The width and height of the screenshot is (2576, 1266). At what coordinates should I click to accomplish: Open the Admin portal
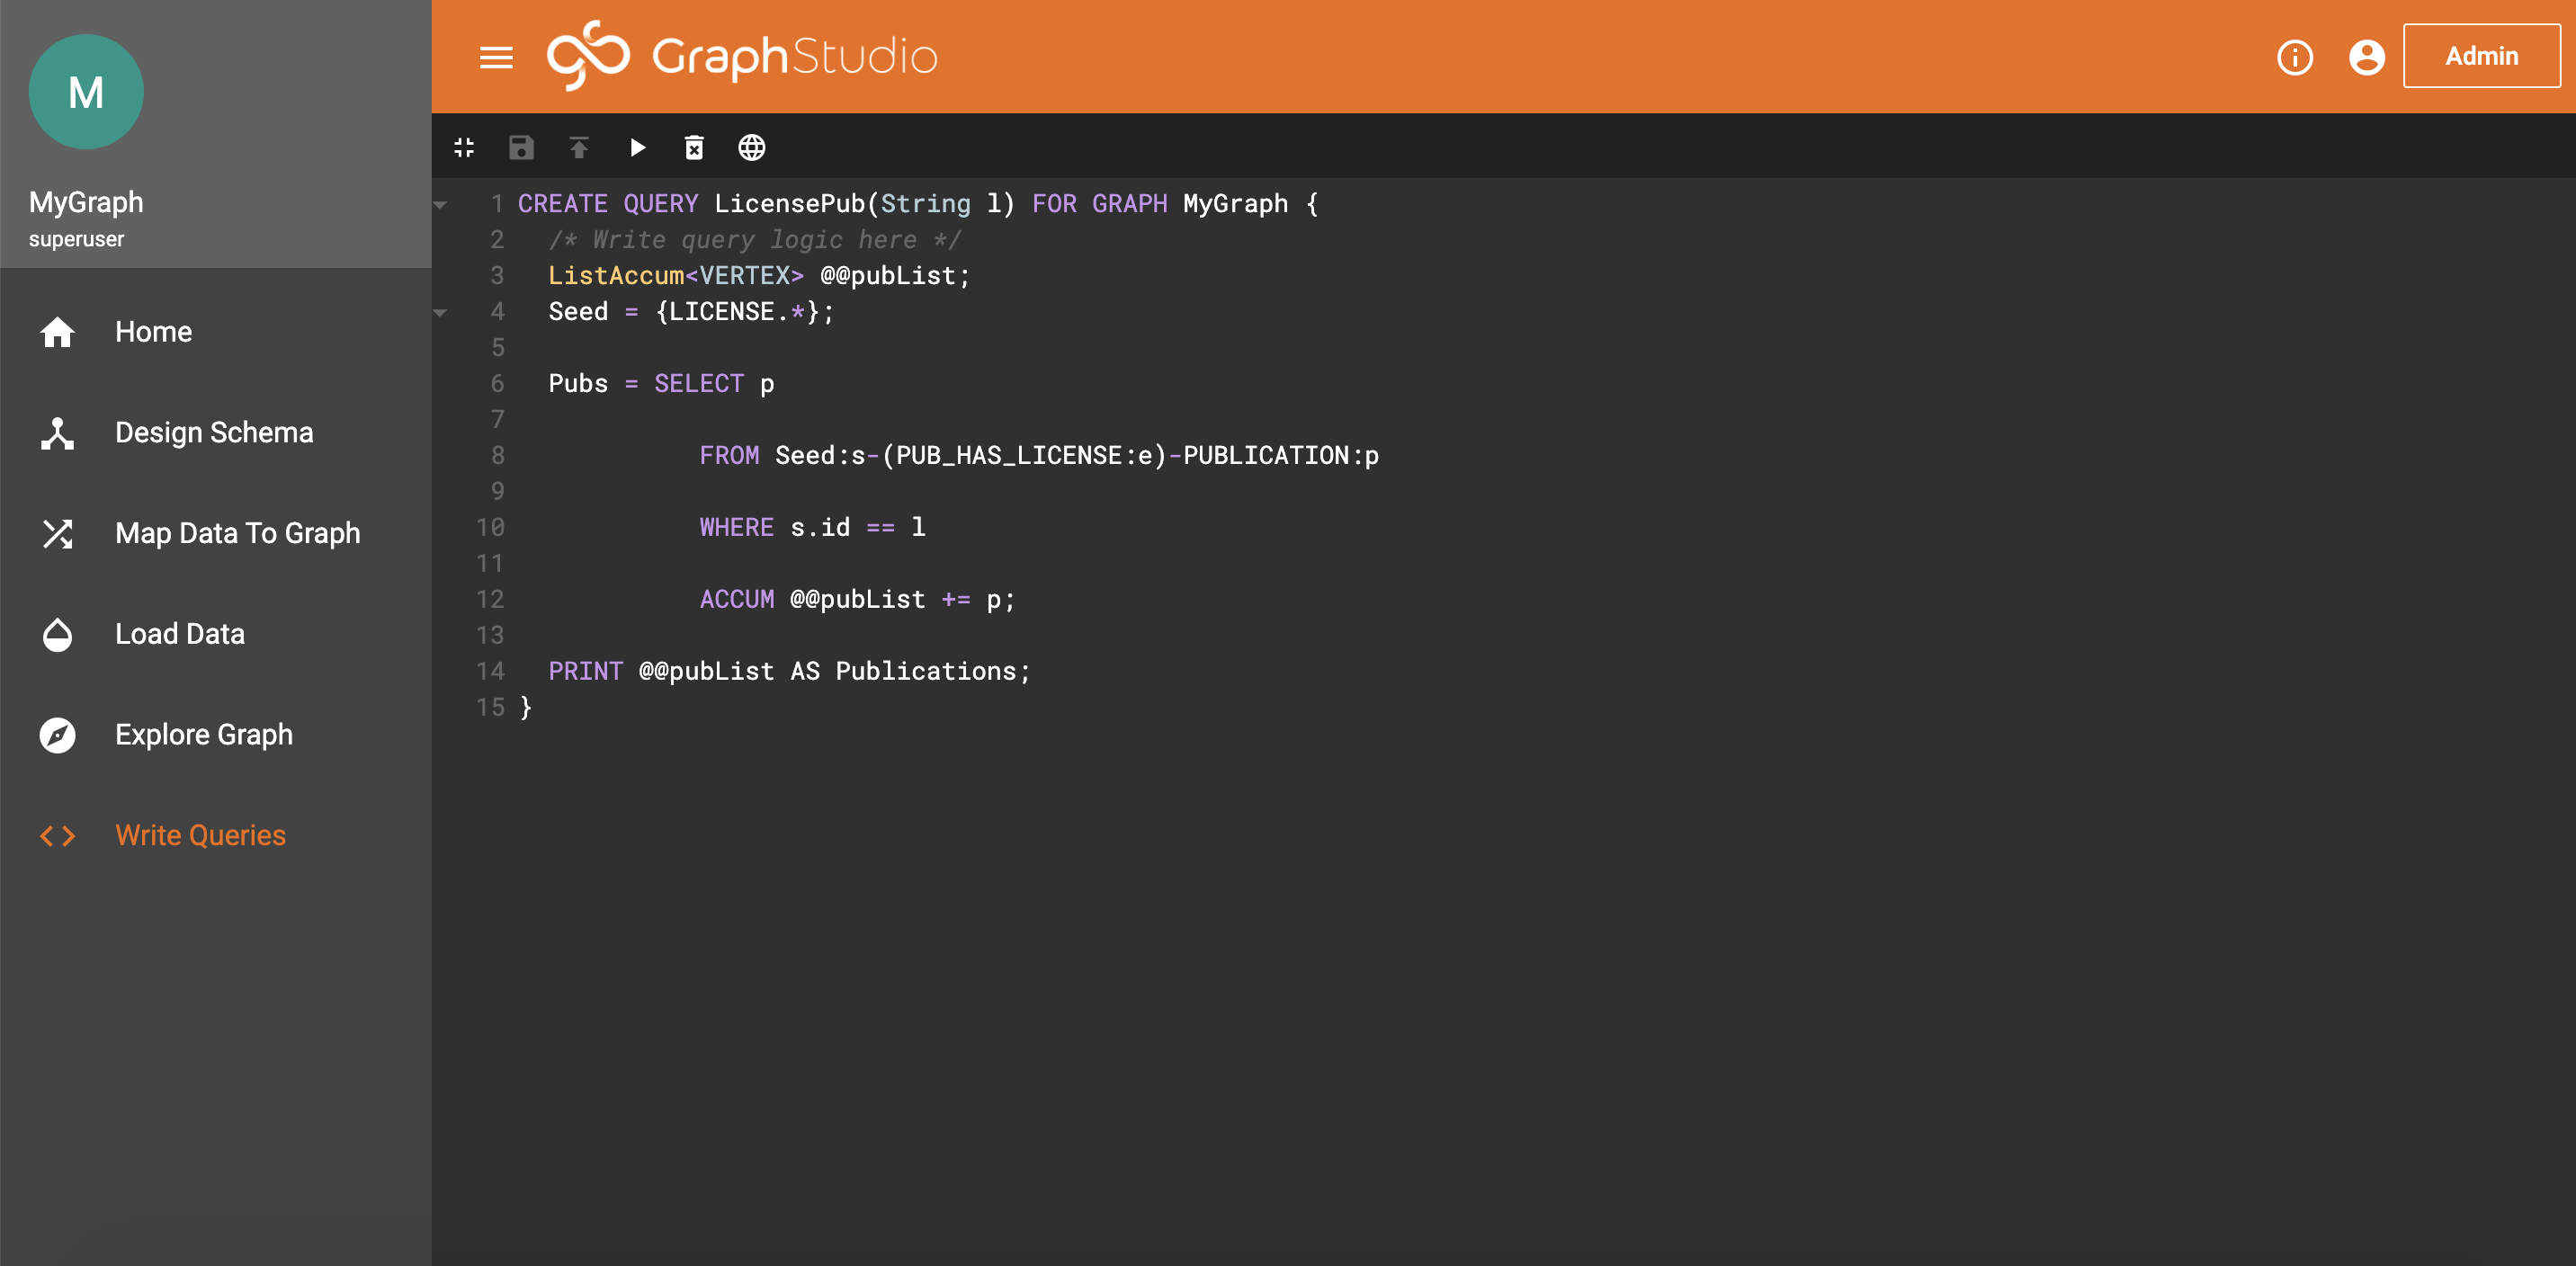tap(2481, 55)
